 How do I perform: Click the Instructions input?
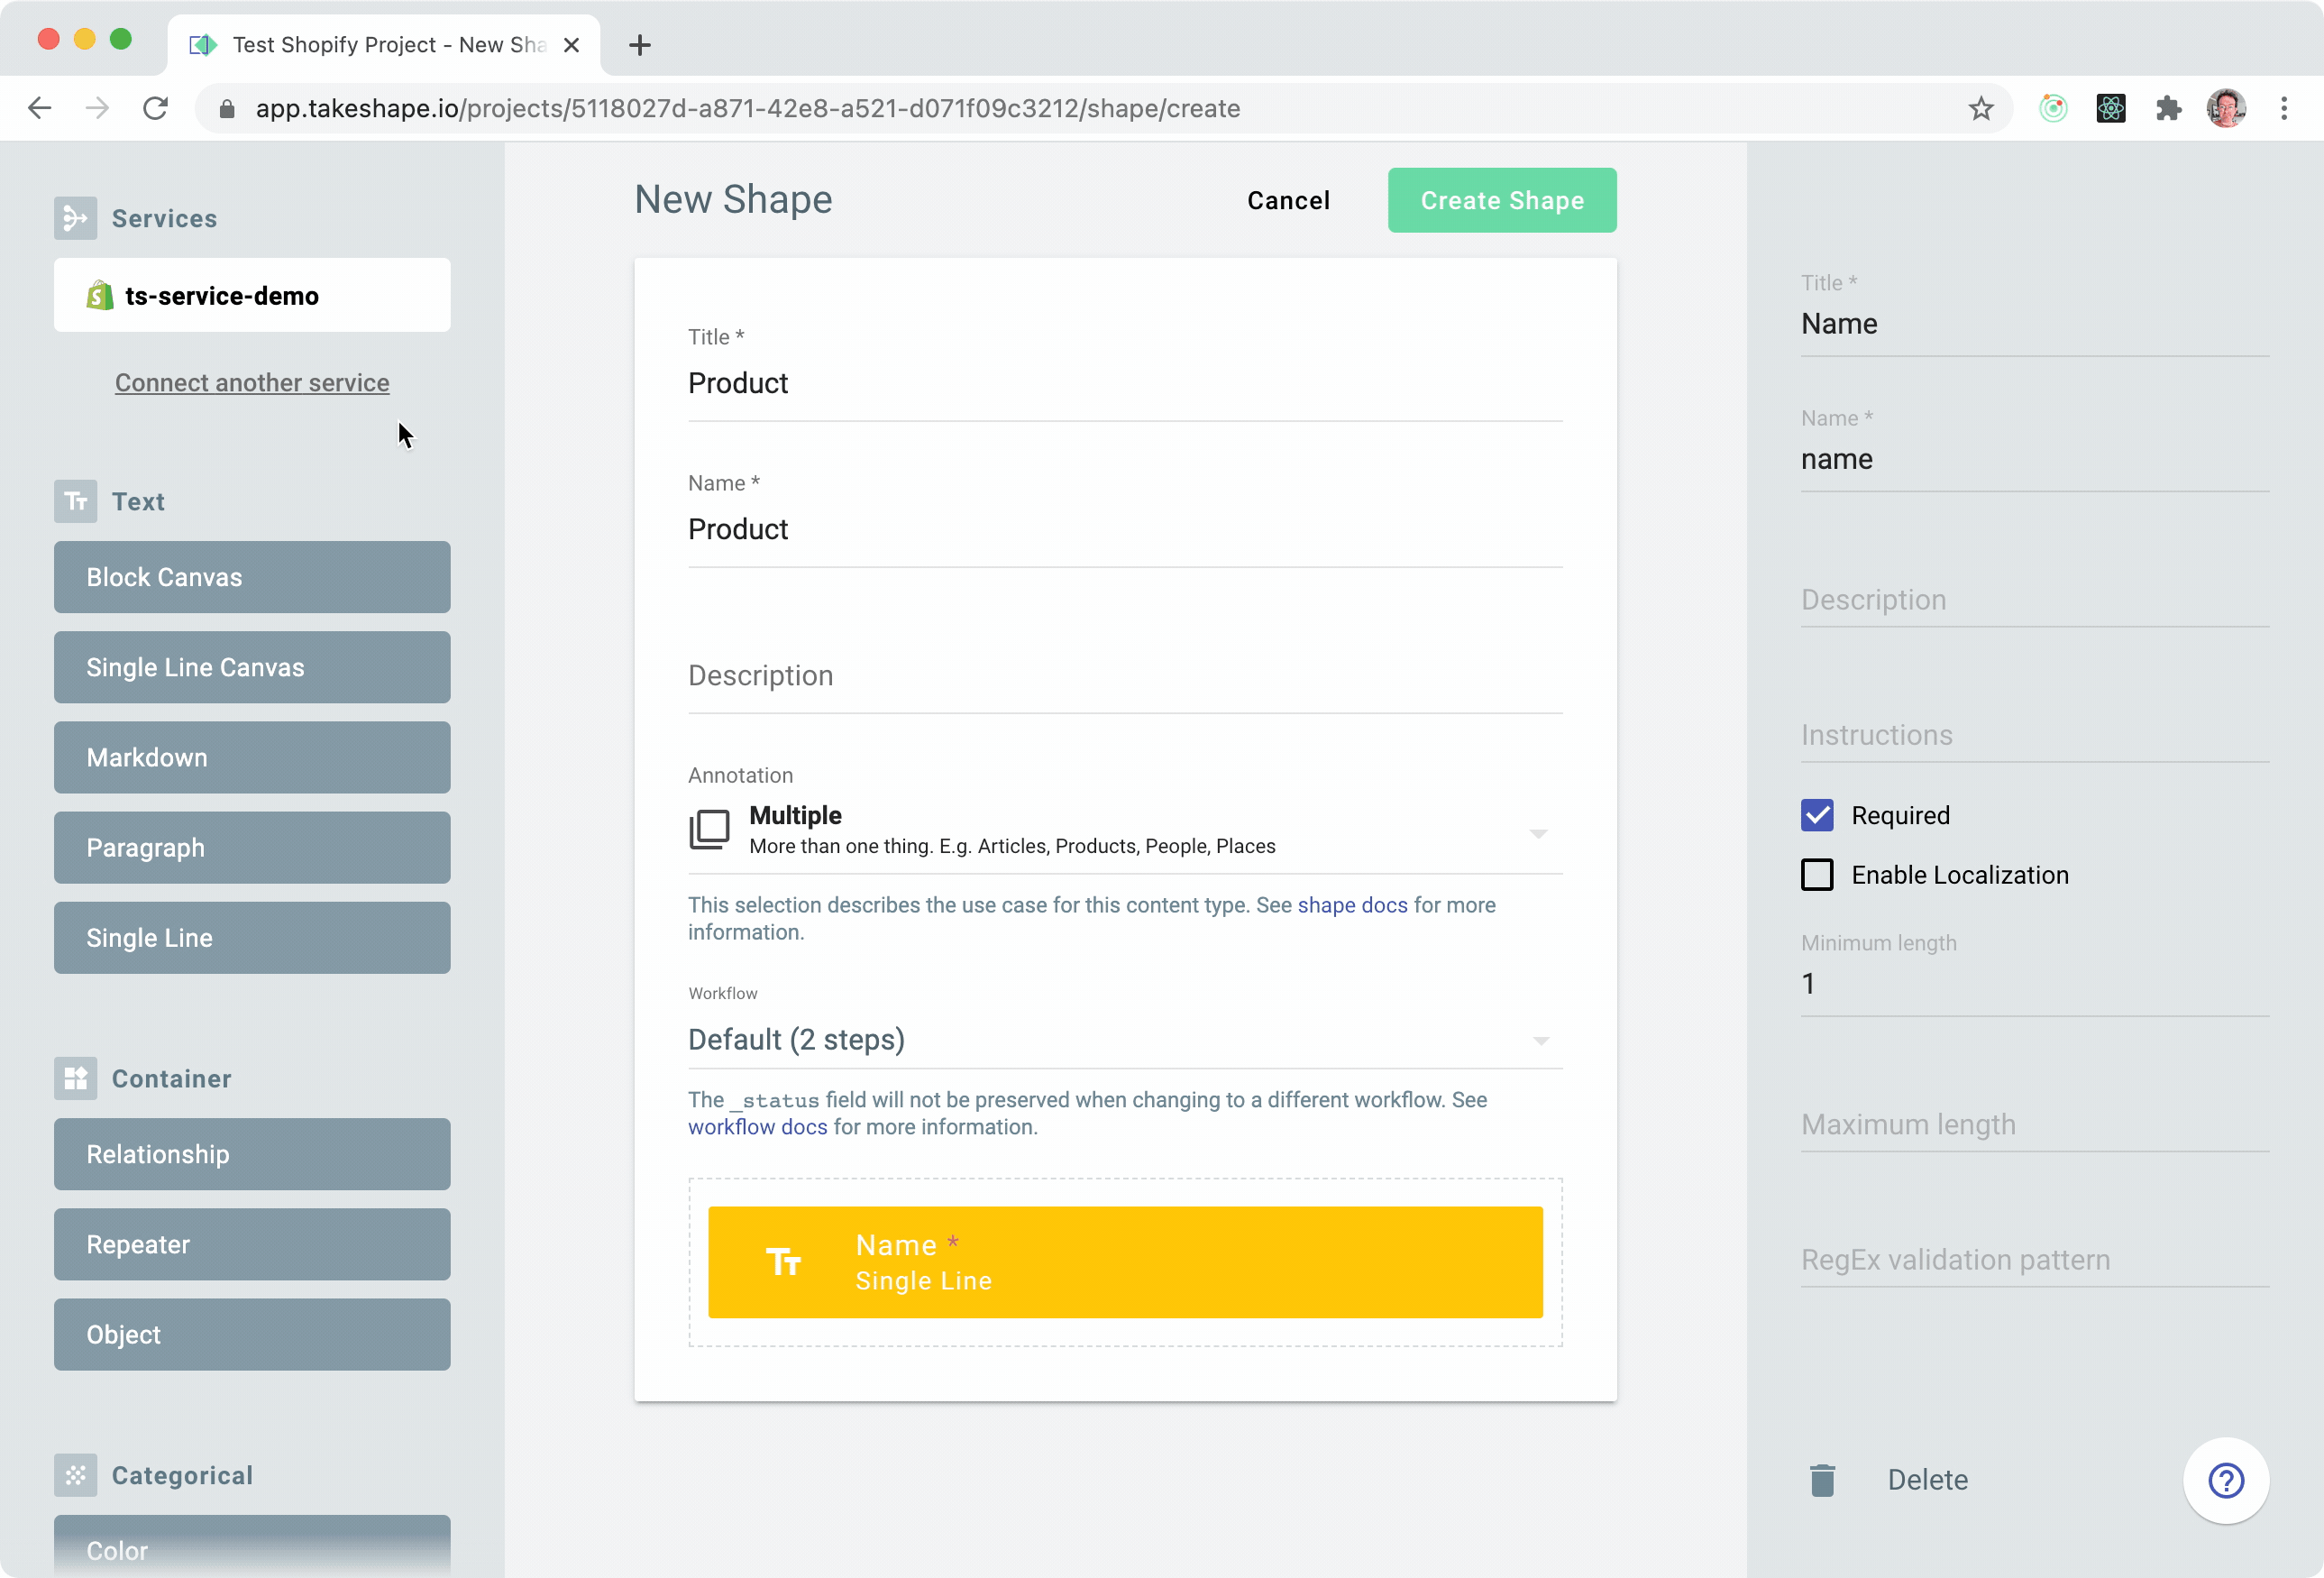click(2034, 735)
